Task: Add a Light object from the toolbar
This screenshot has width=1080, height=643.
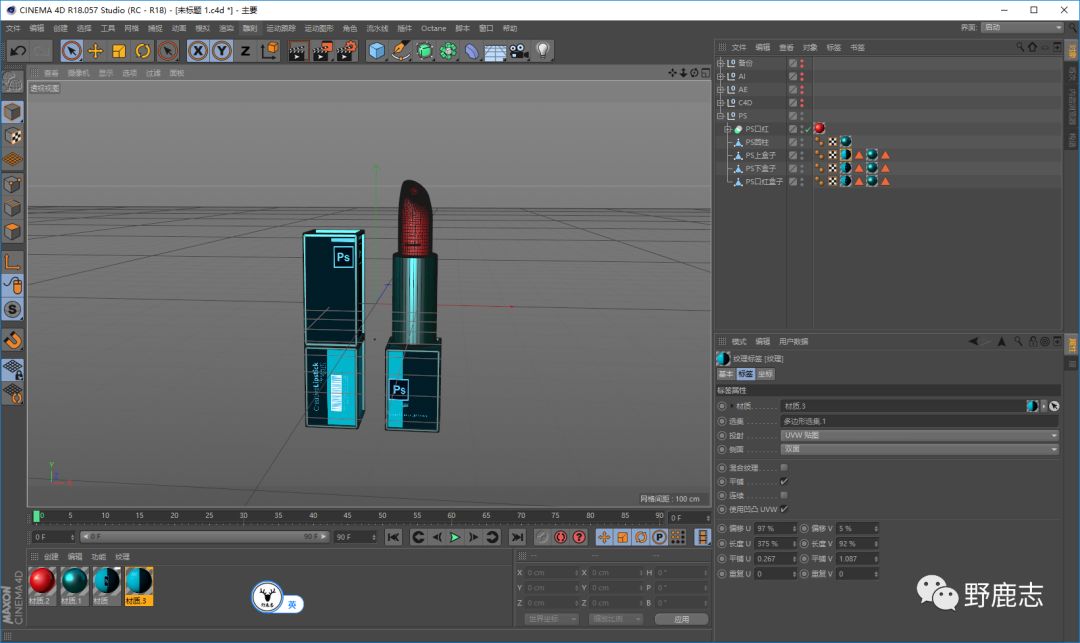Action: point(543,51)
